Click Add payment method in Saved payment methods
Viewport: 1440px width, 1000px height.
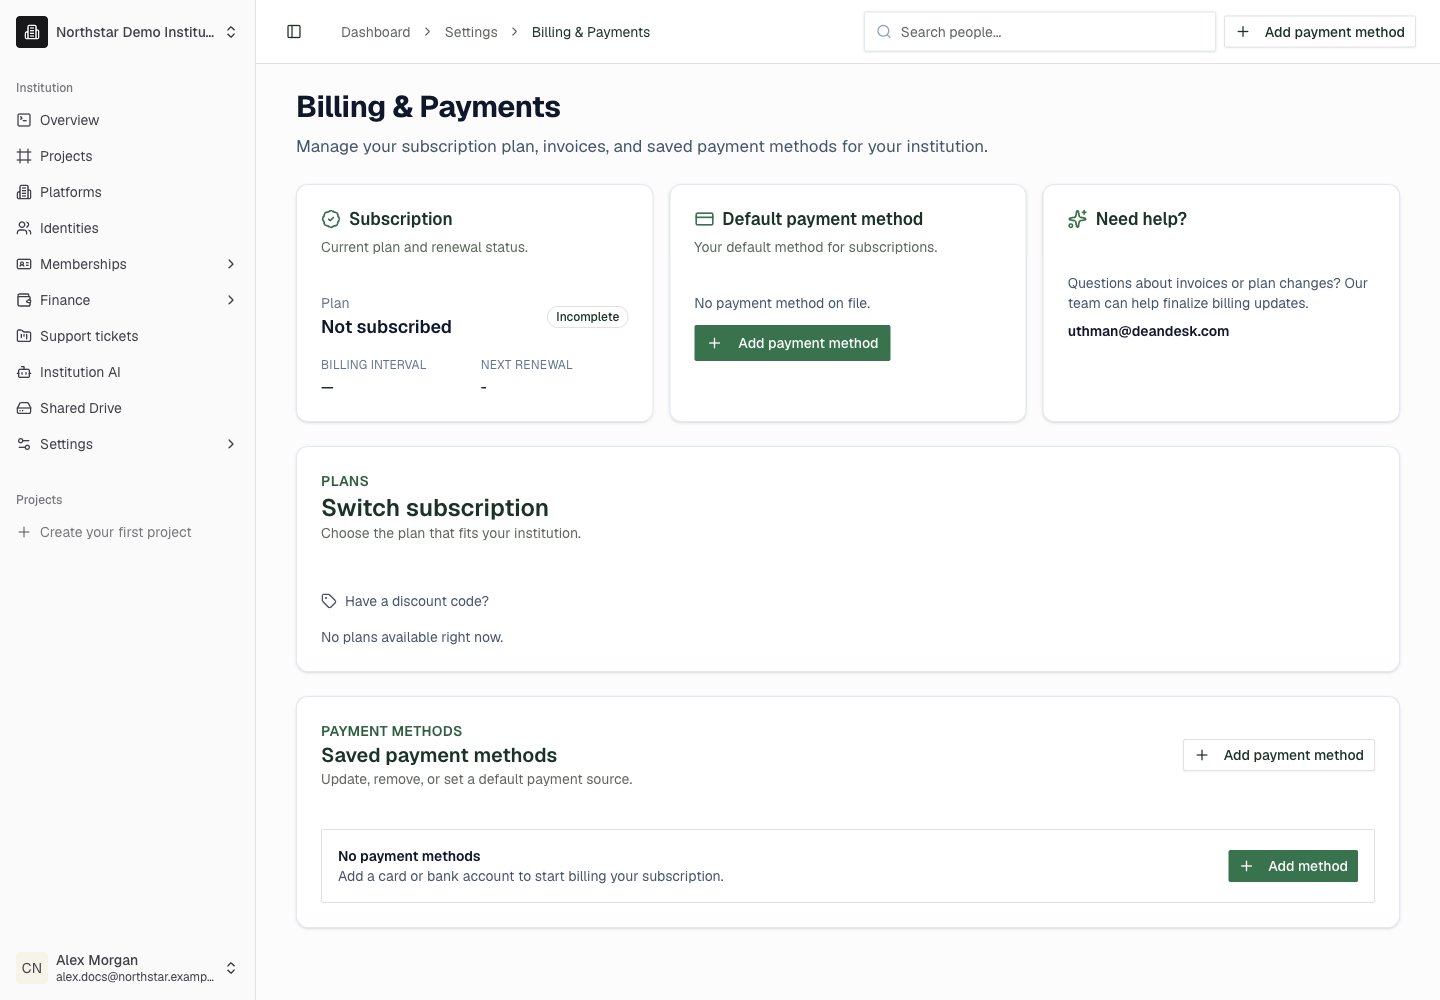(1279, 755)
